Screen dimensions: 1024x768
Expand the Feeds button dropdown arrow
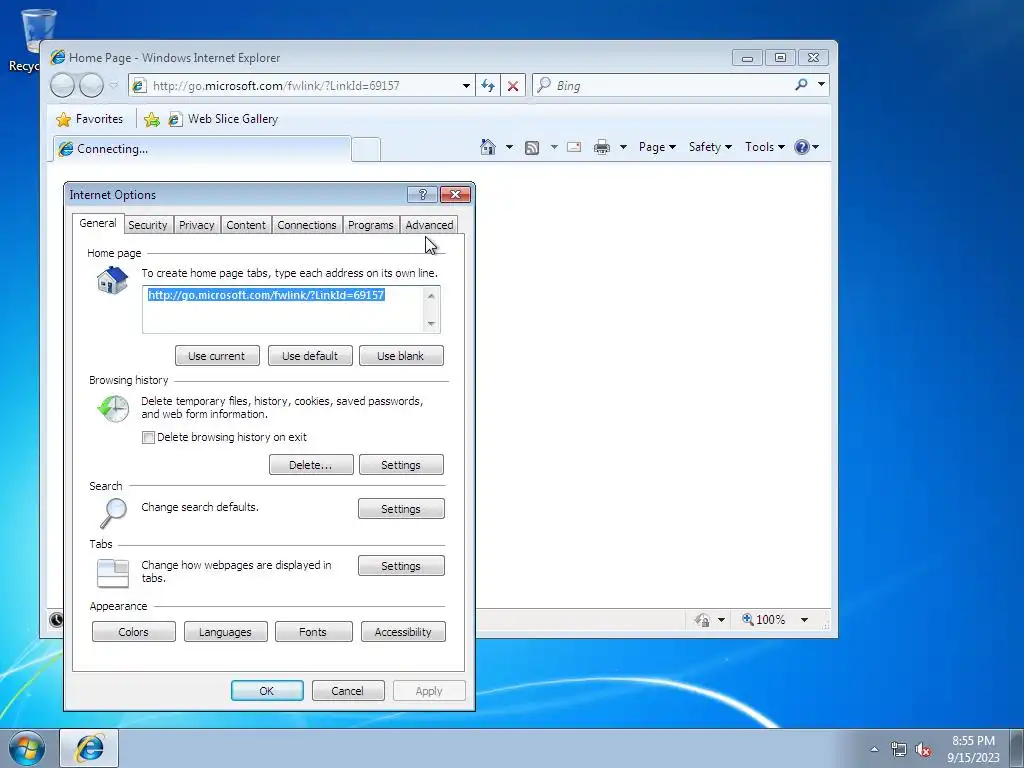pyautogui.click(x=554, y=147)
